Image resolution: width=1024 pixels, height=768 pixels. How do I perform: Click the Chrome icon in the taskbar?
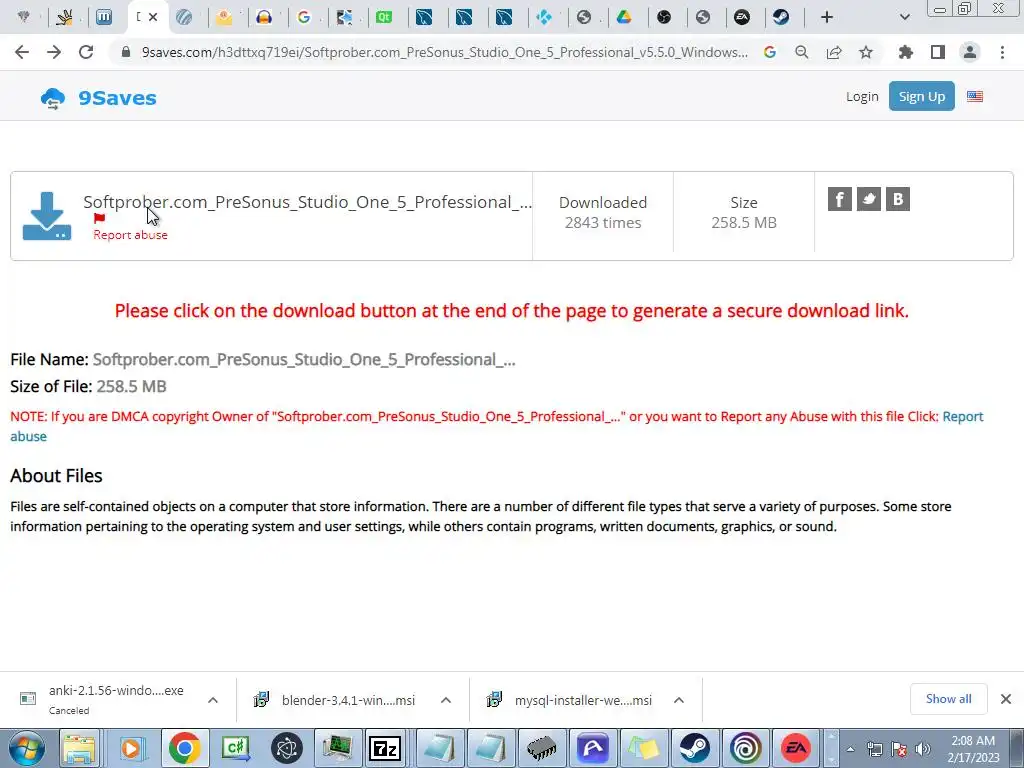click(185, 748)
